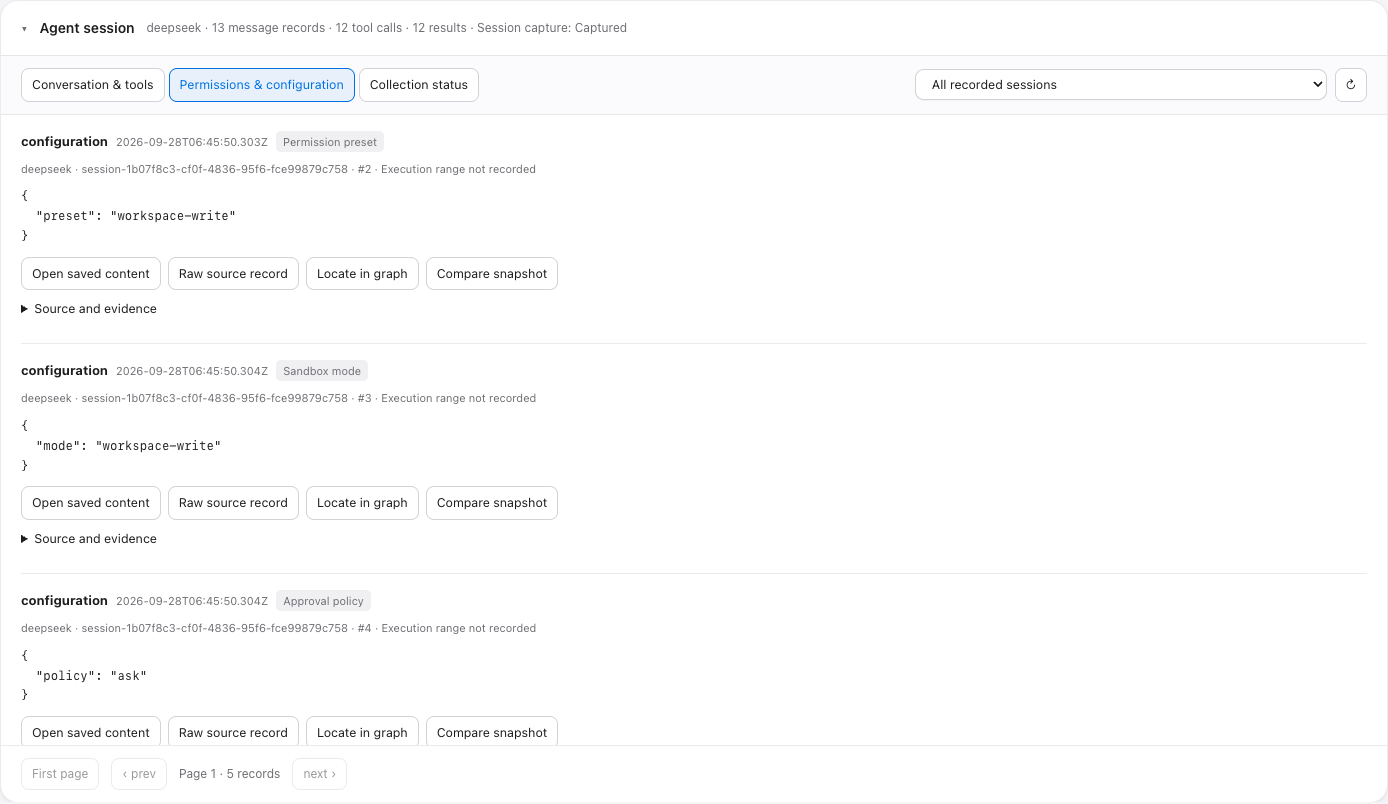Compare snapshot for the Approval policy record
Viewport: 1388px width, 804px height.
tap(492, 732)
